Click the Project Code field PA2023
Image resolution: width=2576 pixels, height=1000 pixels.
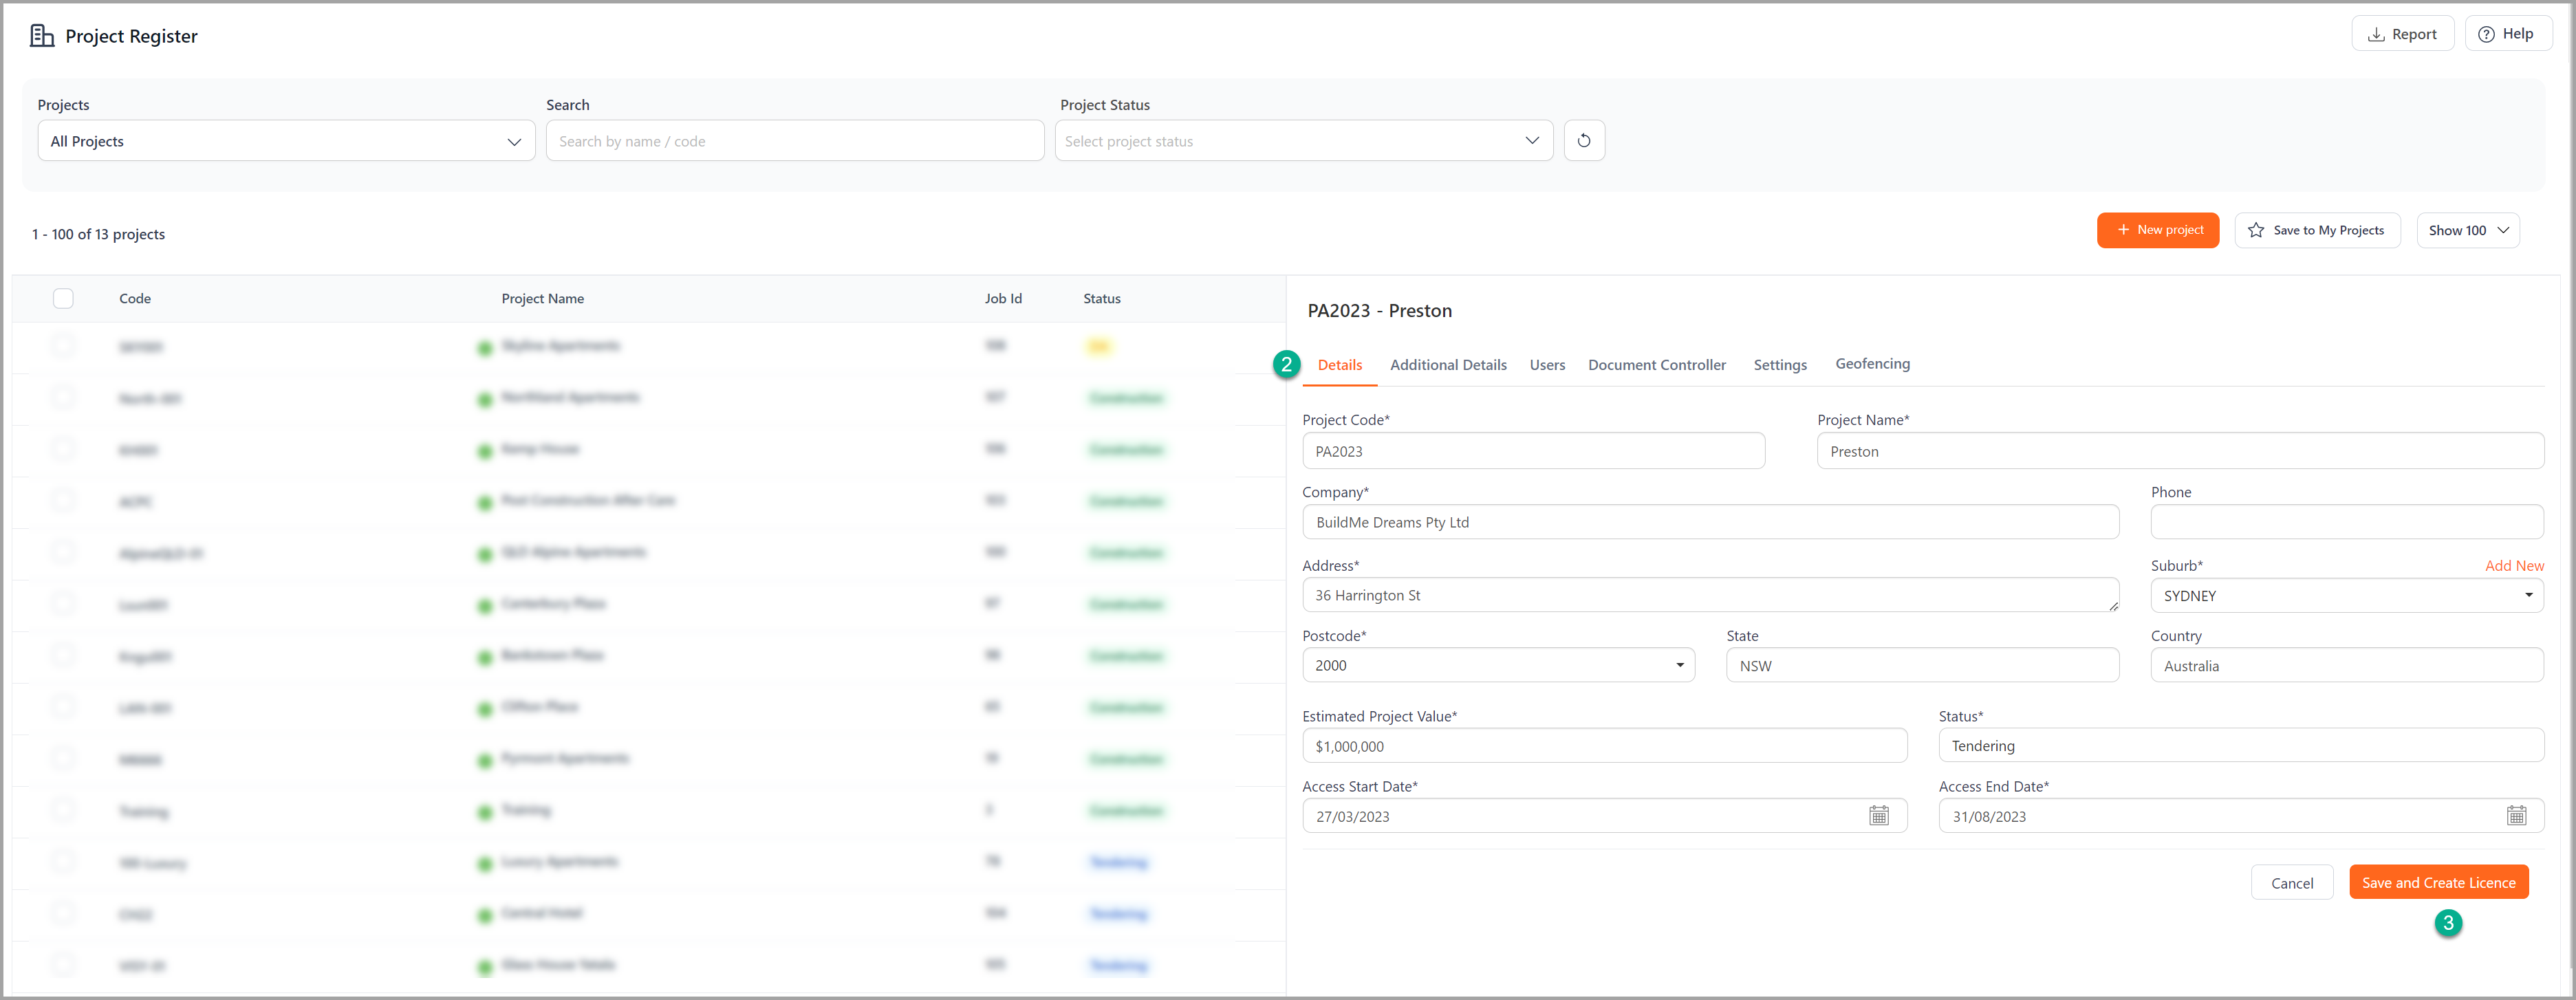1533,451
